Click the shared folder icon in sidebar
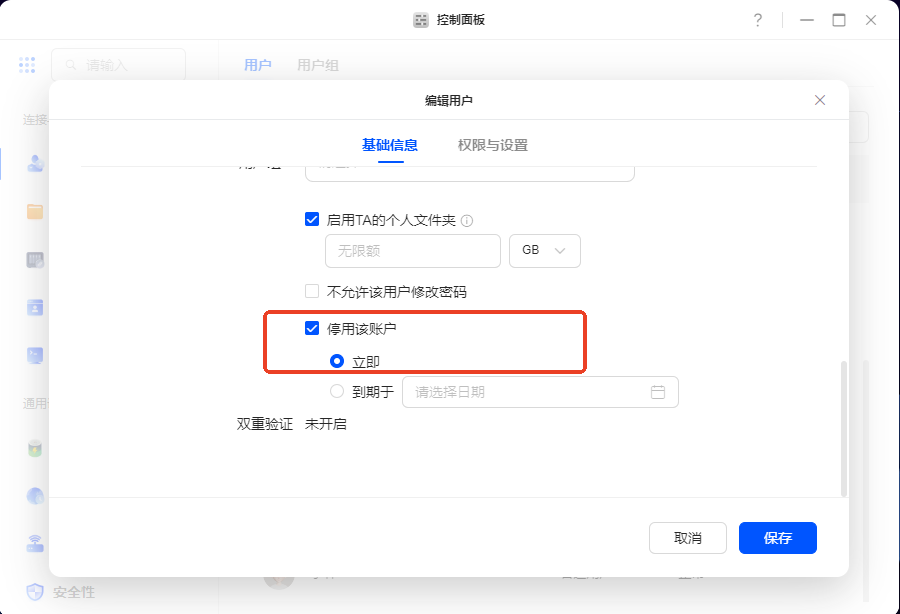Viewport: 900px width, 614px height. (x=36, y=211)
